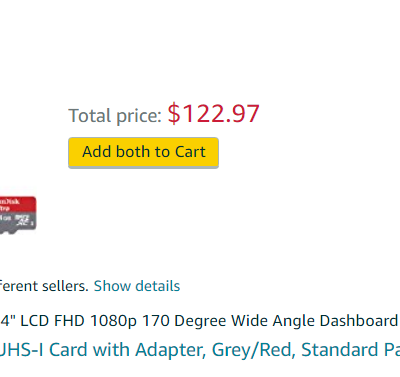Click the partially hidden 'sellers.' text

click(x=65, y=286)
